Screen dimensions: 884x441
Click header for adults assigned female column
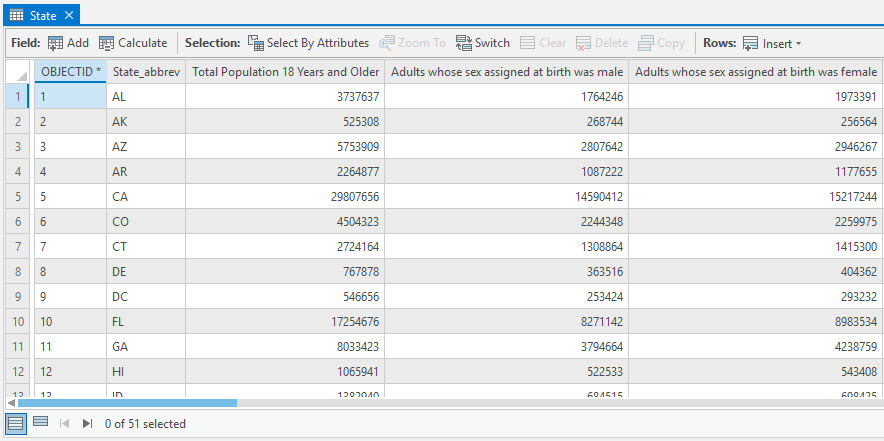pyautogui.click(x=755, y=72)
